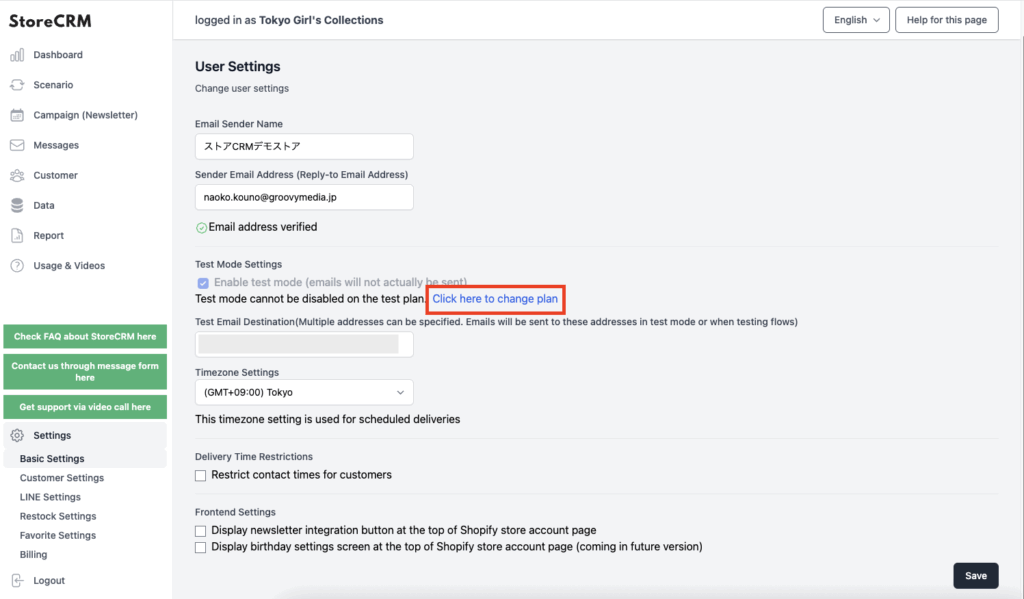Click Get support via video call button
Image resolution: width=1024 pixels, height=599 pixels.
[85, 407]
